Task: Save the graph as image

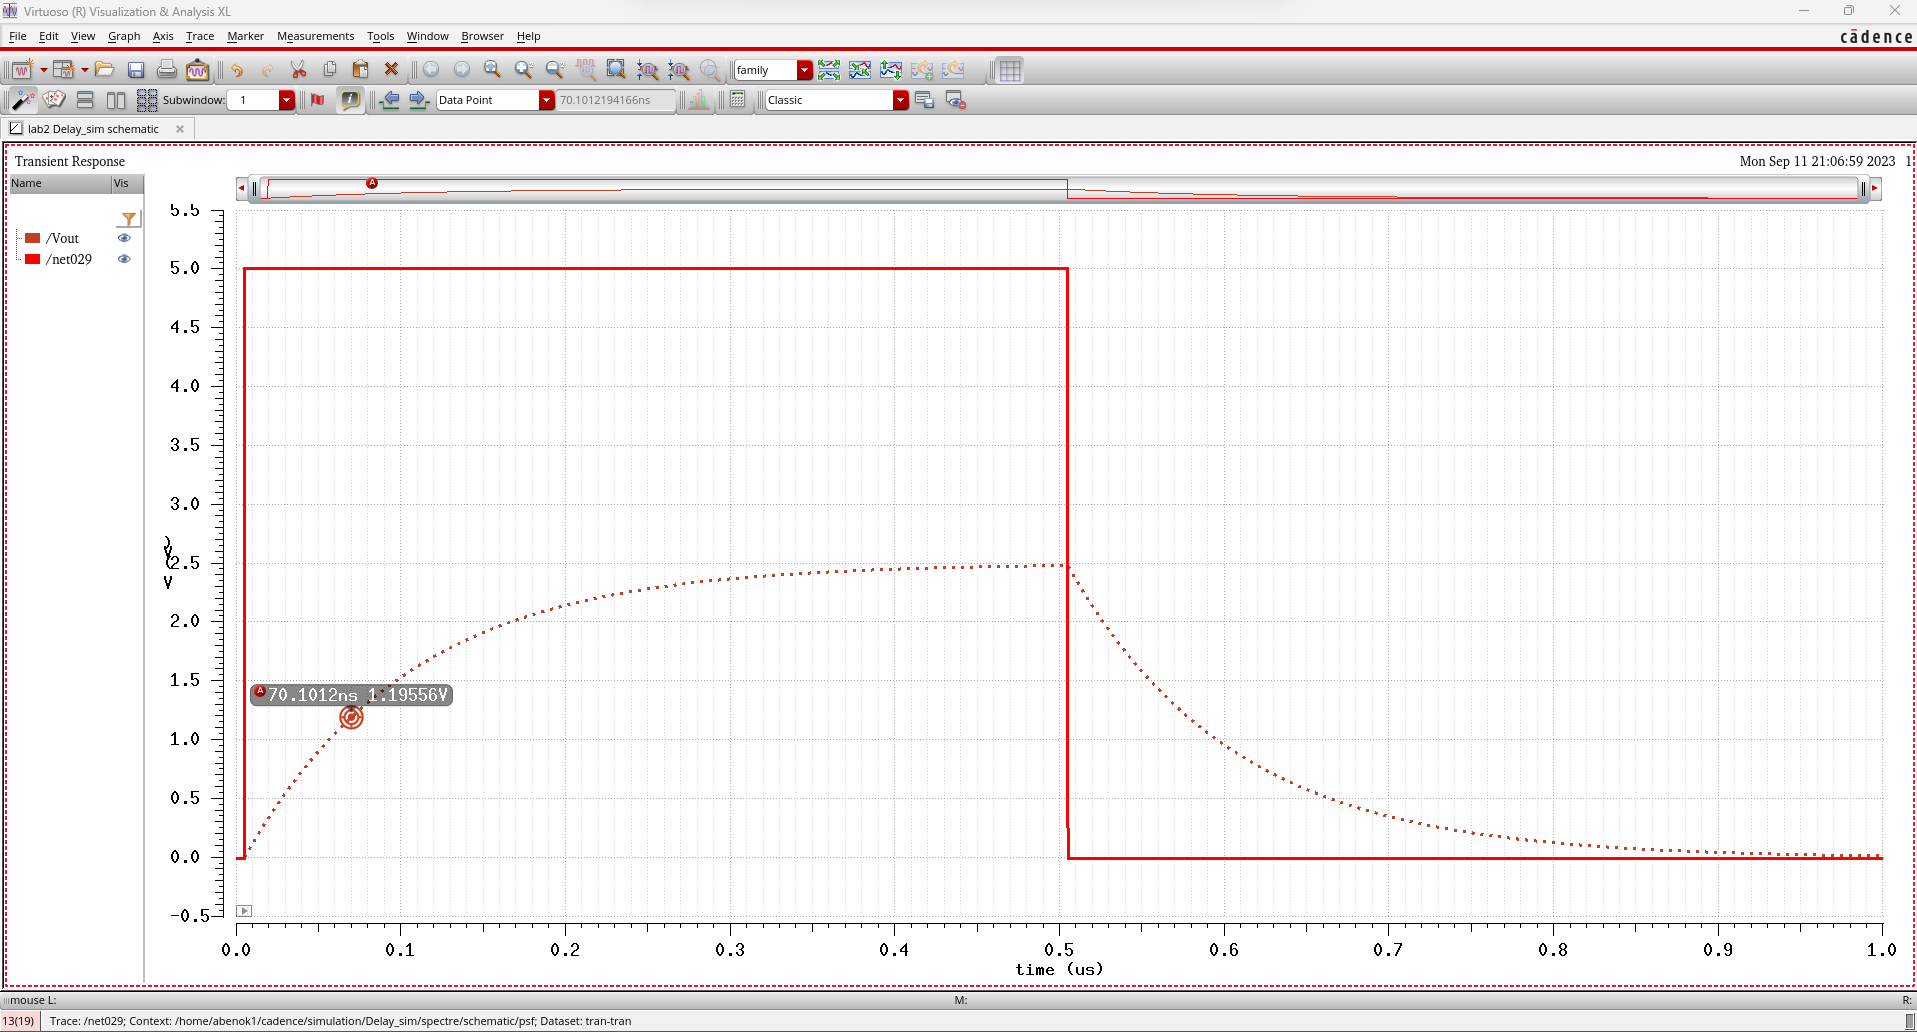Action: click(198, 70)
